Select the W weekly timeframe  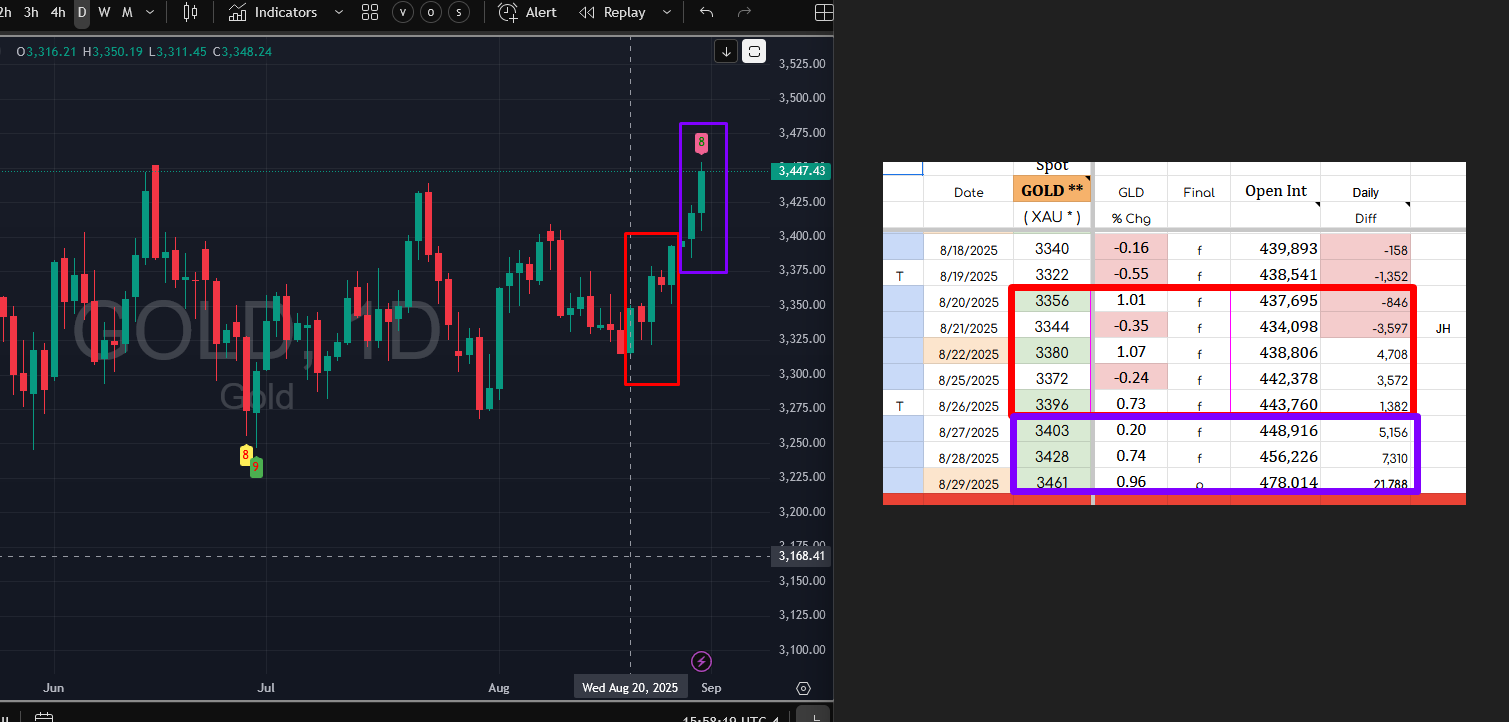click(x=104, y=13)
